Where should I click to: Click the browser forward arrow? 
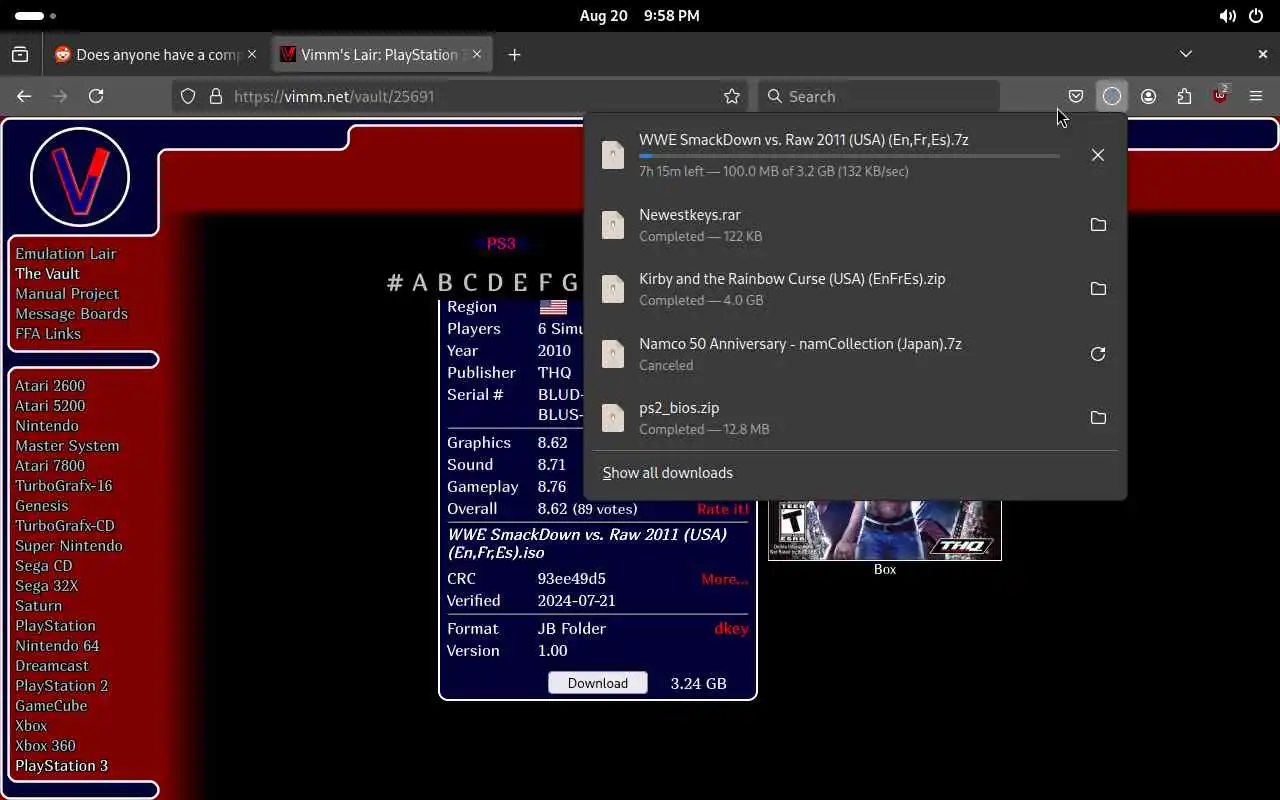point(60,96)
